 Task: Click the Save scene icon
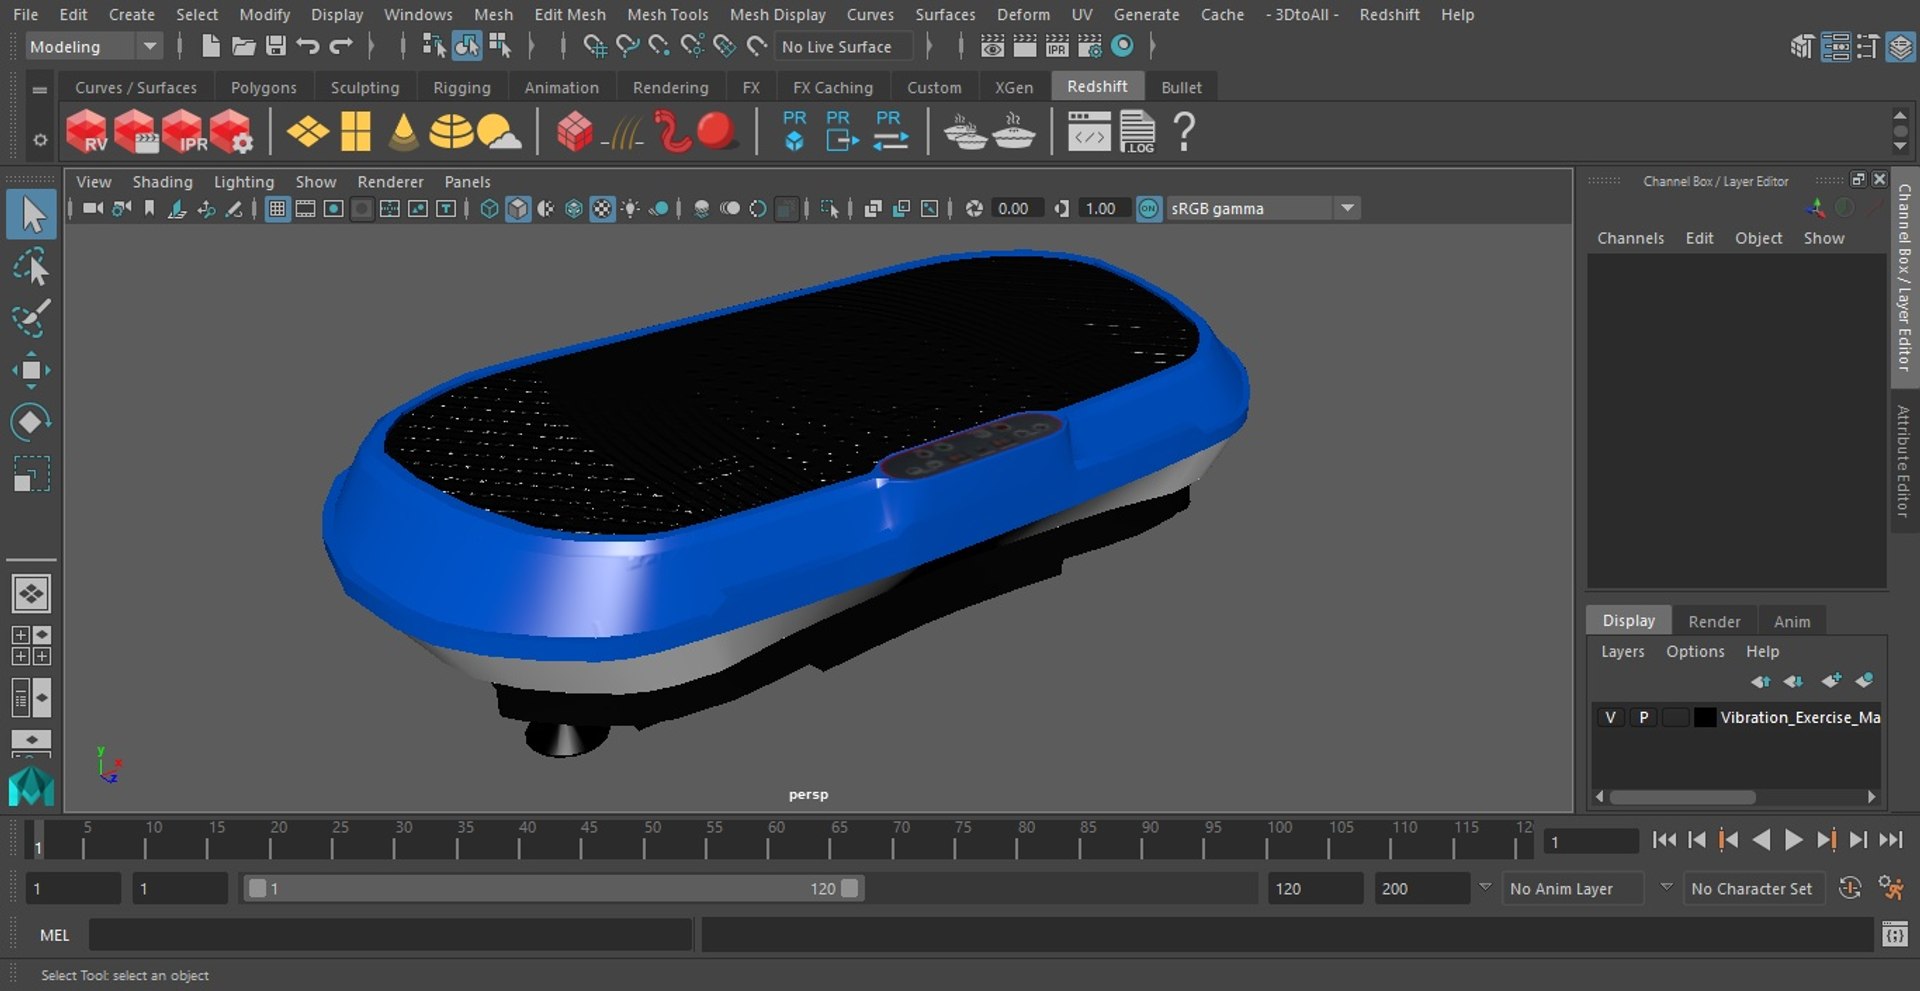coord(275,46)
